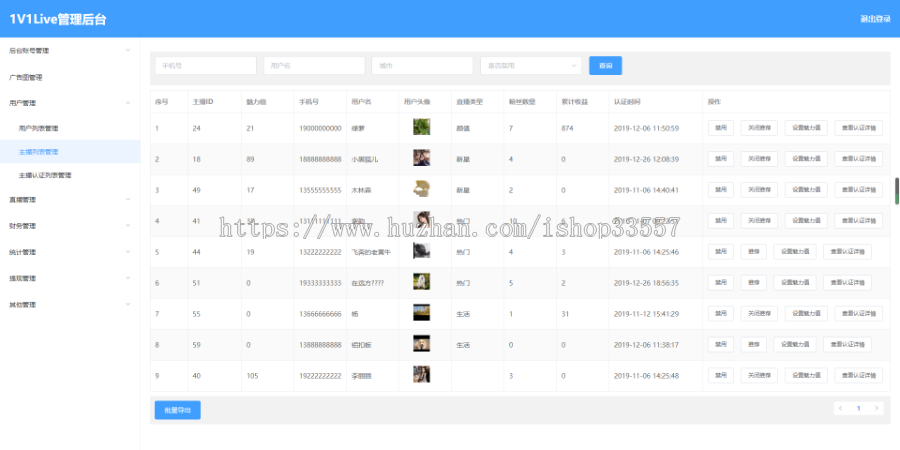Click 退出登录 in the header
Viewport: 900px width, 450px height.
875,19
